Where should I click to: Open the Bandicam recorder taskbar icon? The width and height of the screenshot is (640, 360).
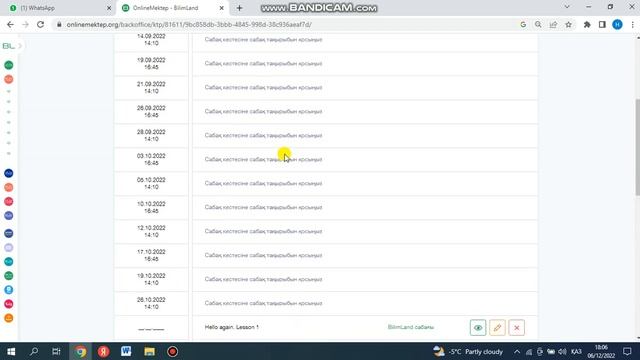tap(172, 351)
